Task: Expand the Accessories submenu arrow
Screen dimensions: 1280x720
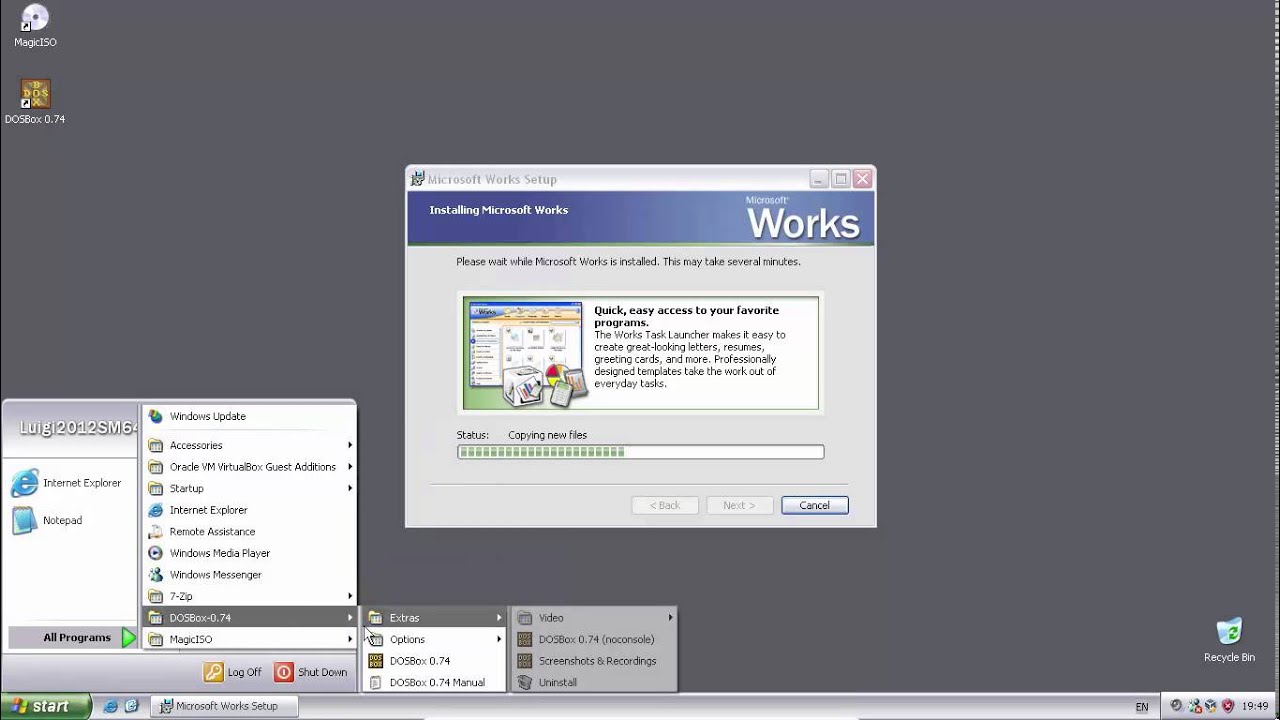Action: (x=350, y=445)
